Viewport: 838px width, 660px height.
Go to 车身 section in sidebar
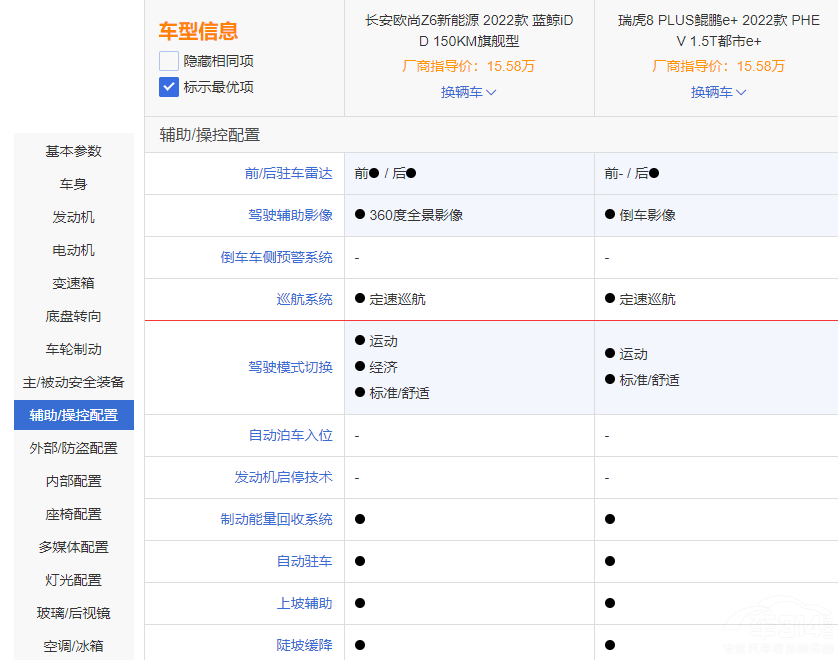point(73,184)
